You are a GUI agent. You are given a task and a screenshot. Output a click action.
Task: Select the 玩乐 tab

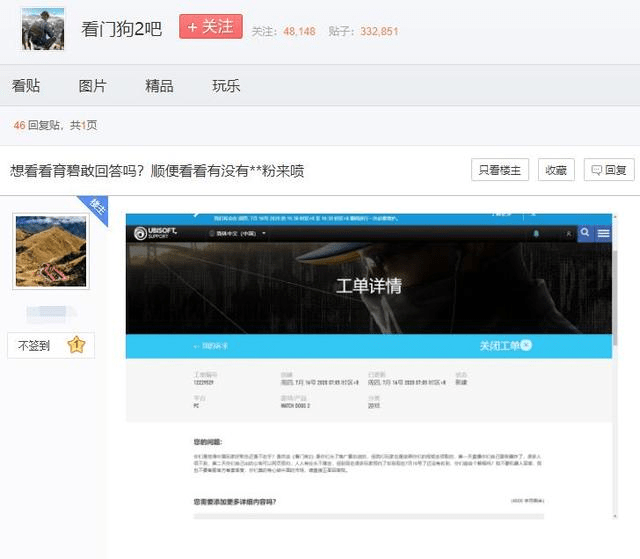click(226, 86)
